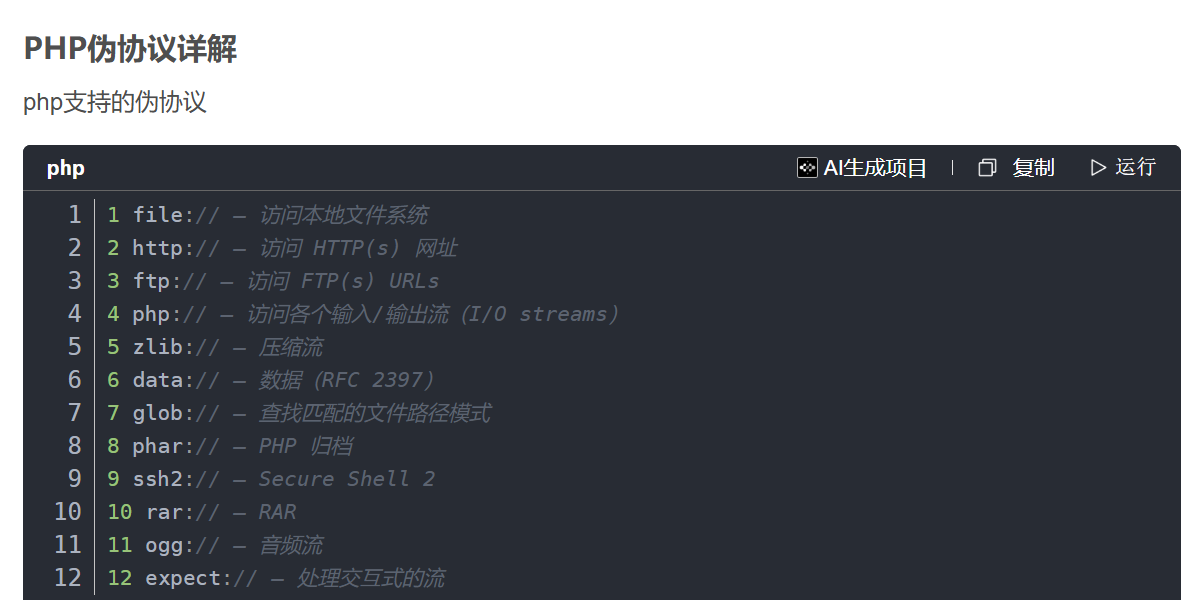This screenshot has height=600, width=1194.
Task: Click the ssh2:// Secure Shell 2 line
Action: pyautogui.click(x=284, y=479)
